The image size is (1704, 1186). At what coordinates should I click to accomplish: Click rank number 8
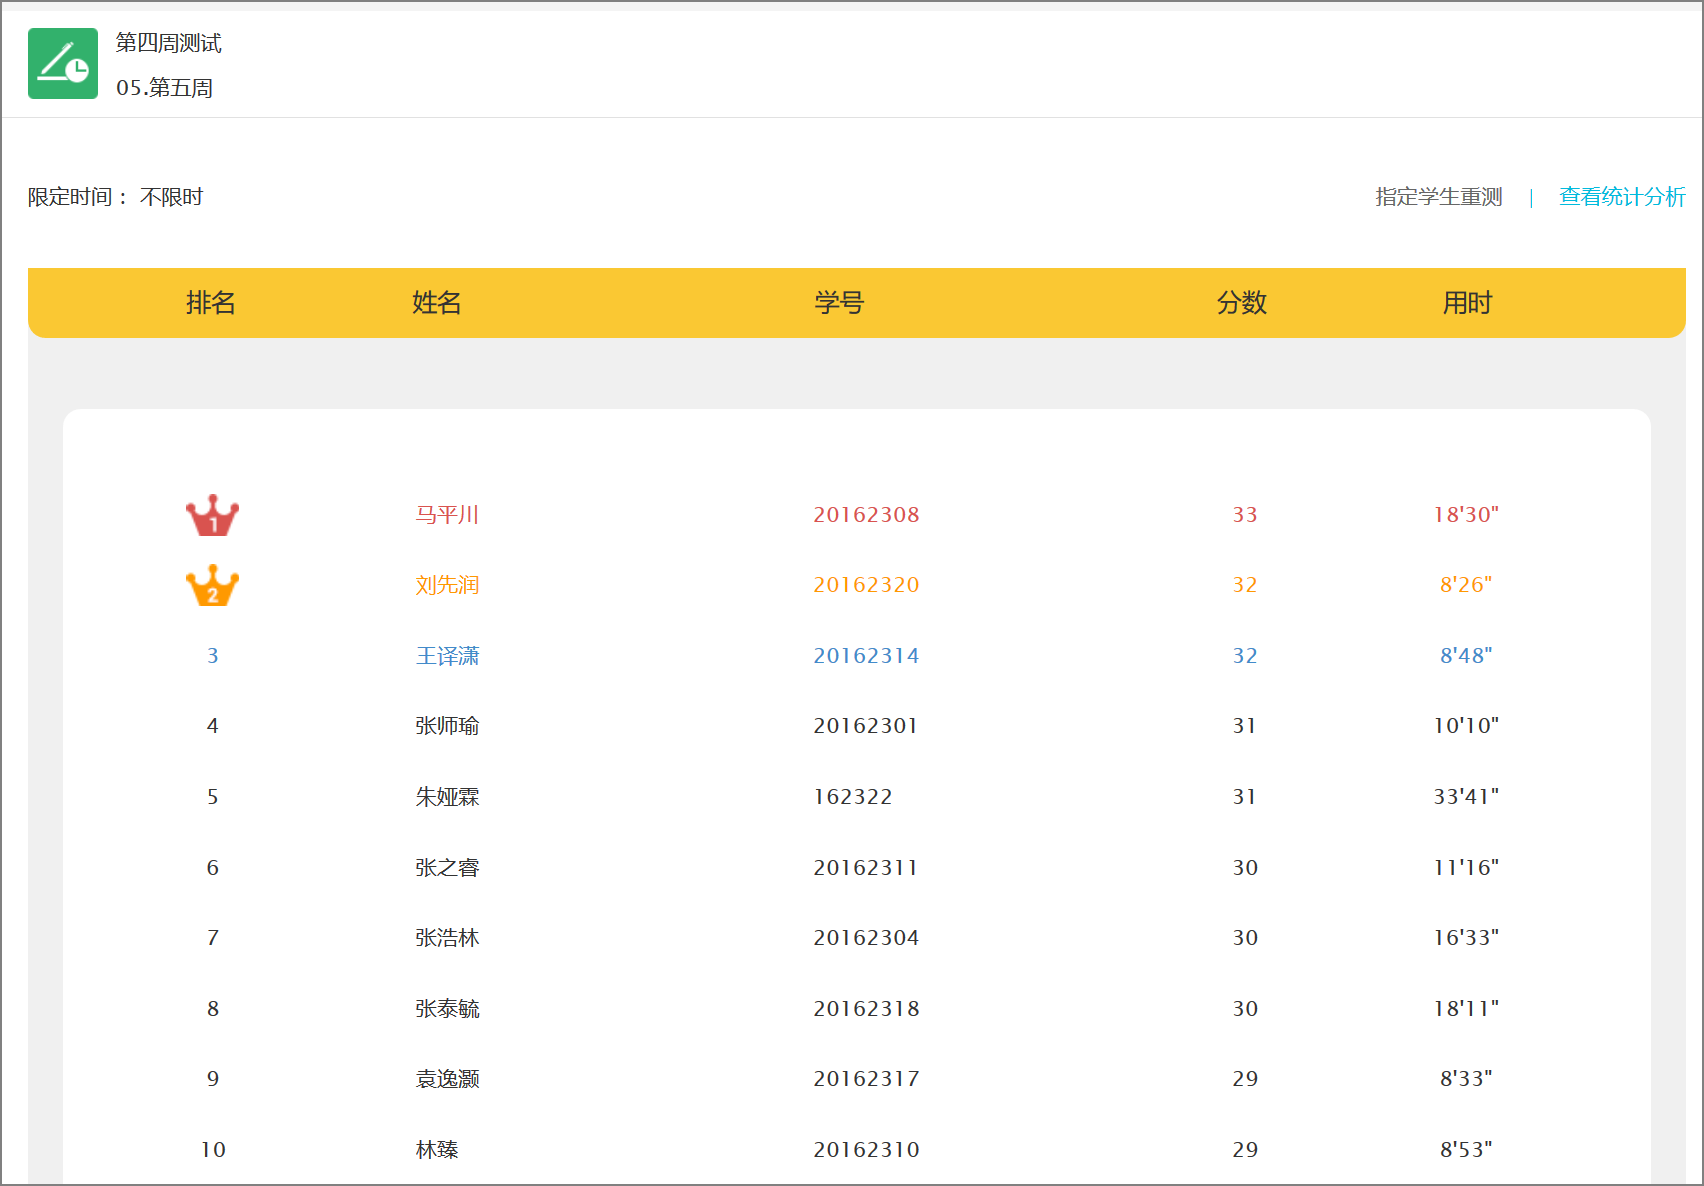213,1009
